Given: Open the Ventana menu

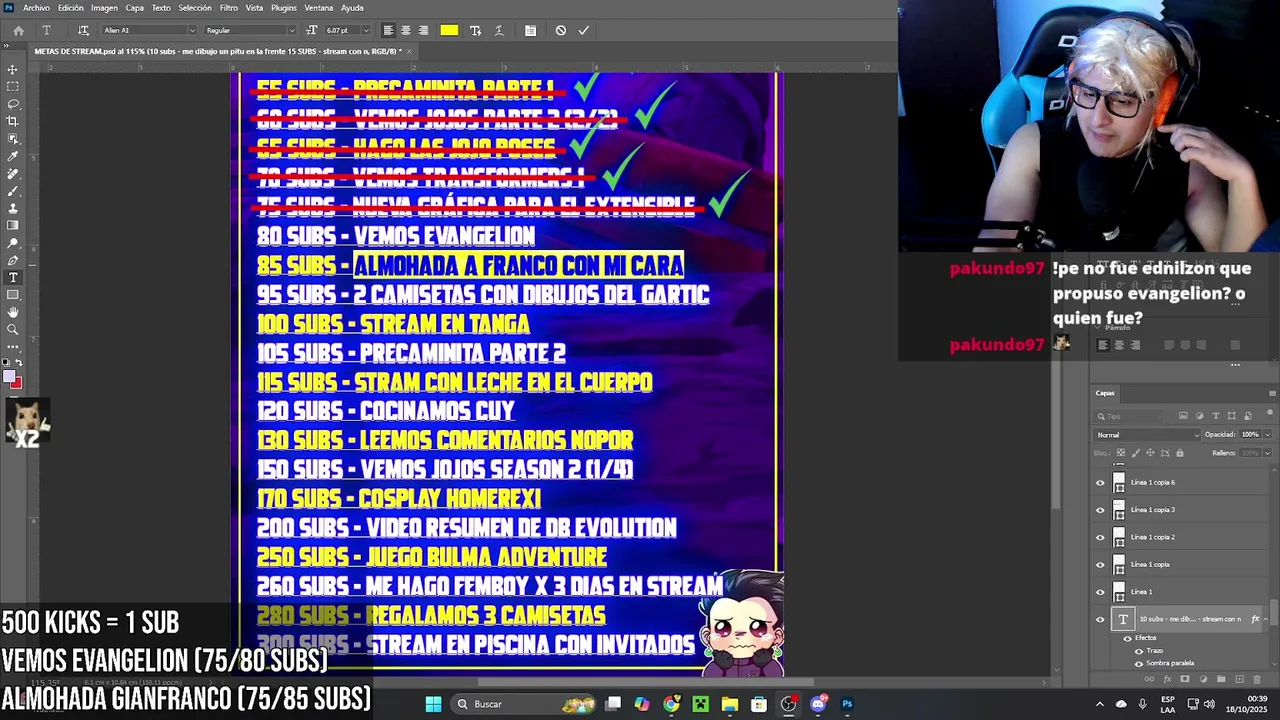Looking at the screenshot, I should coord(319,8).
